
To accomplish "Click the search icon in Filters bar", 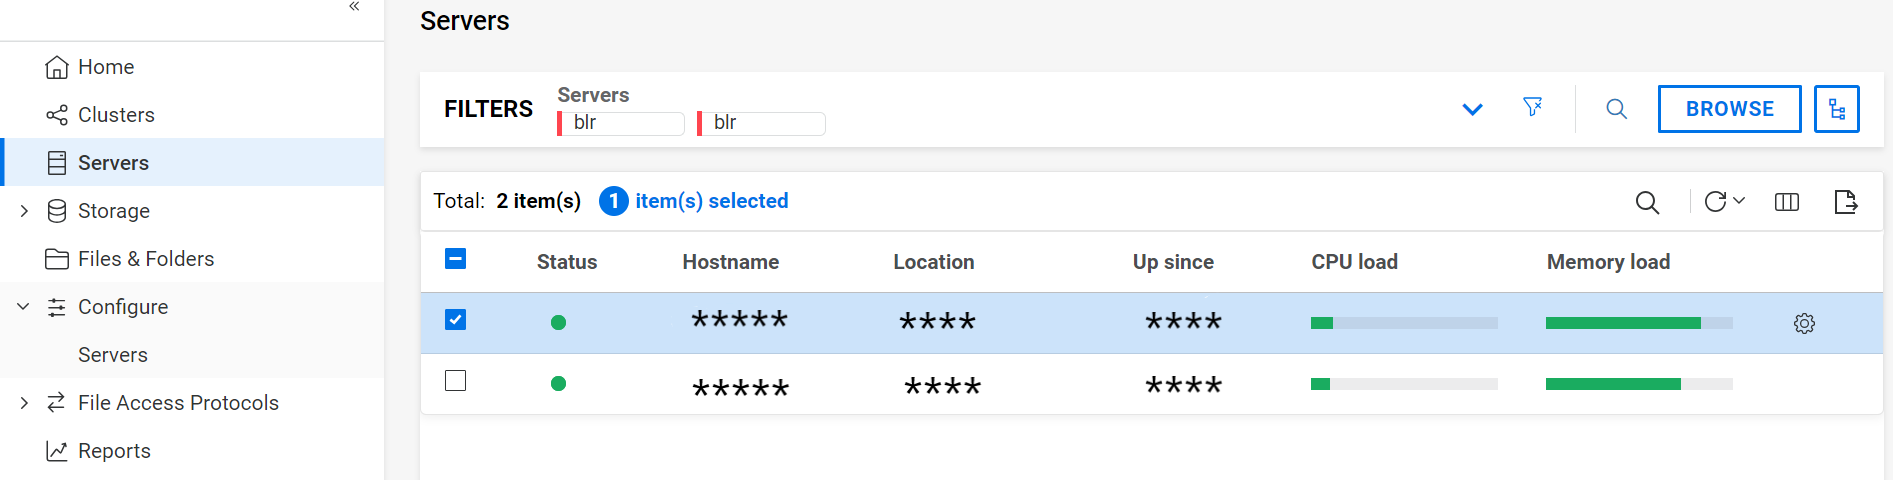I will tap(1616, 109).
